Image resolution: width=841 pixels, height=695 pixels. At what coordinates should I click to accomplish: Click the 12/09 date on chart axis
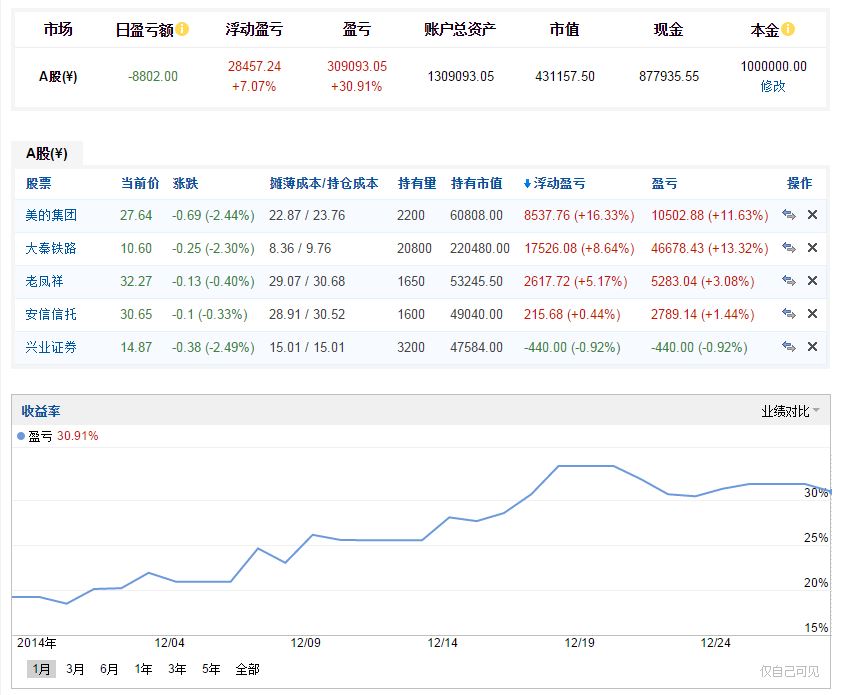tap(306, 642)
